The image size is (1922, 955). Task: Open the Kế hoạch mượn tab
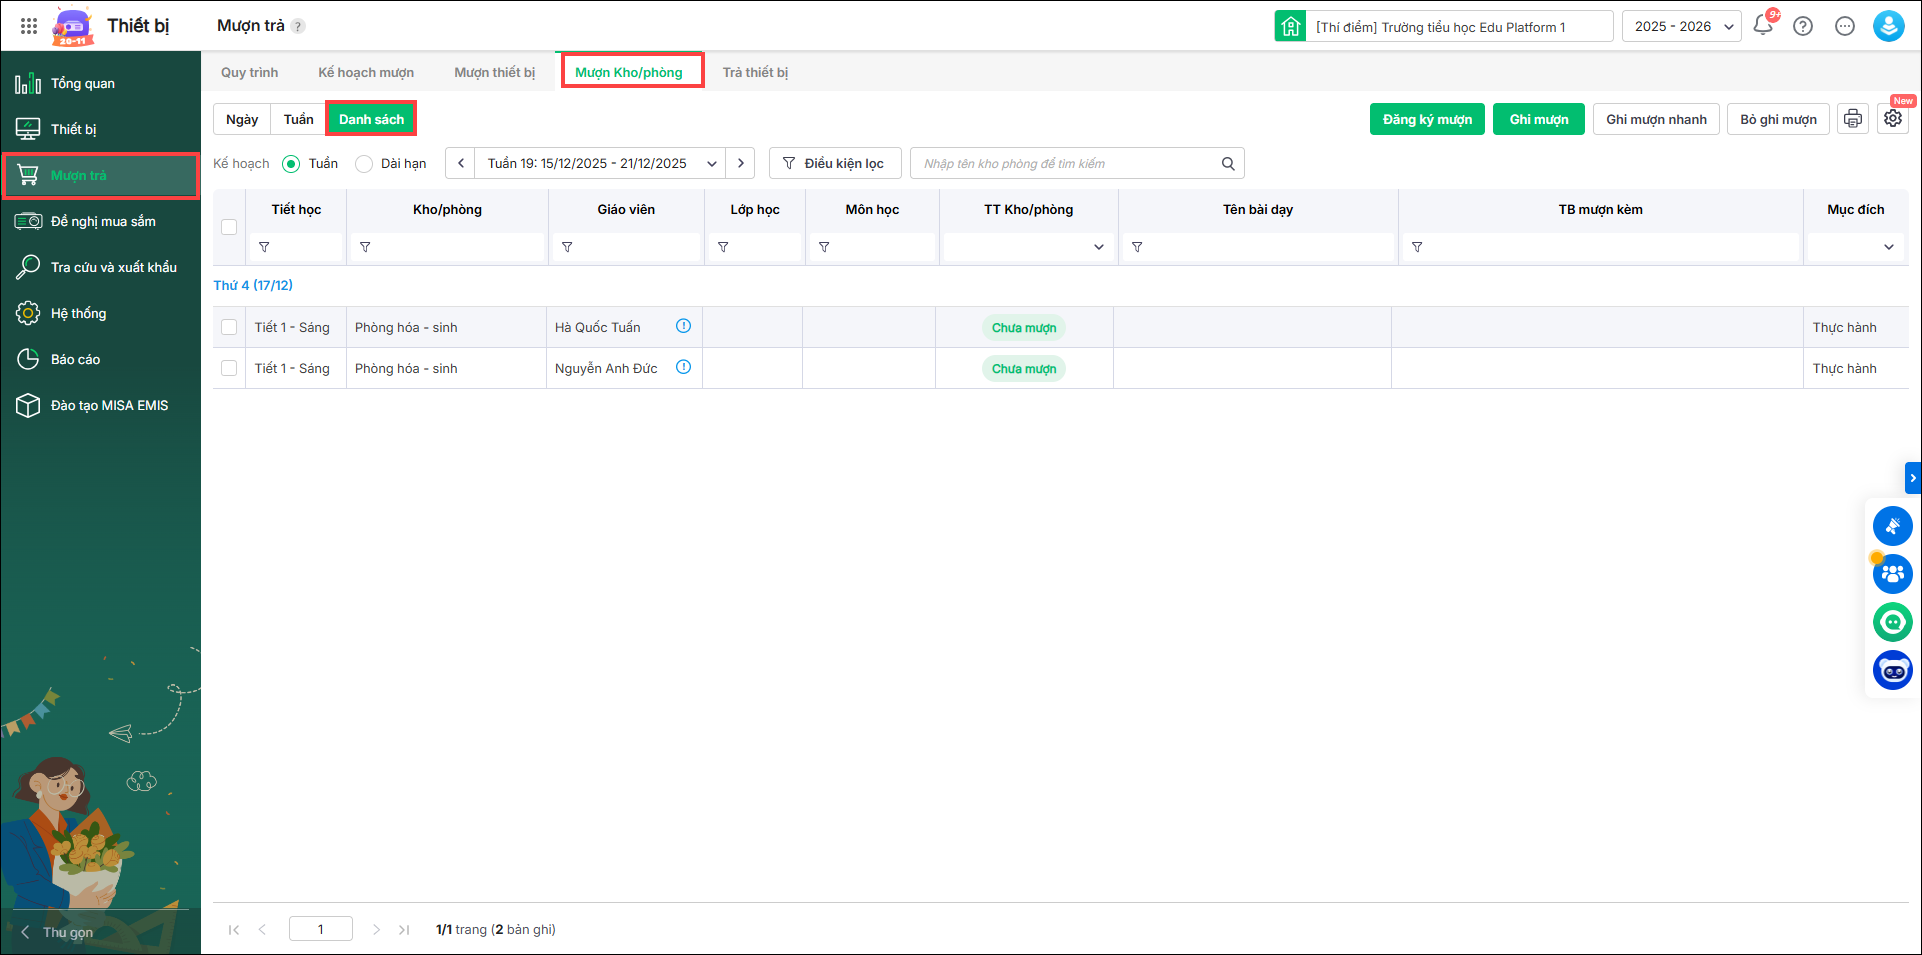(366, 72)
